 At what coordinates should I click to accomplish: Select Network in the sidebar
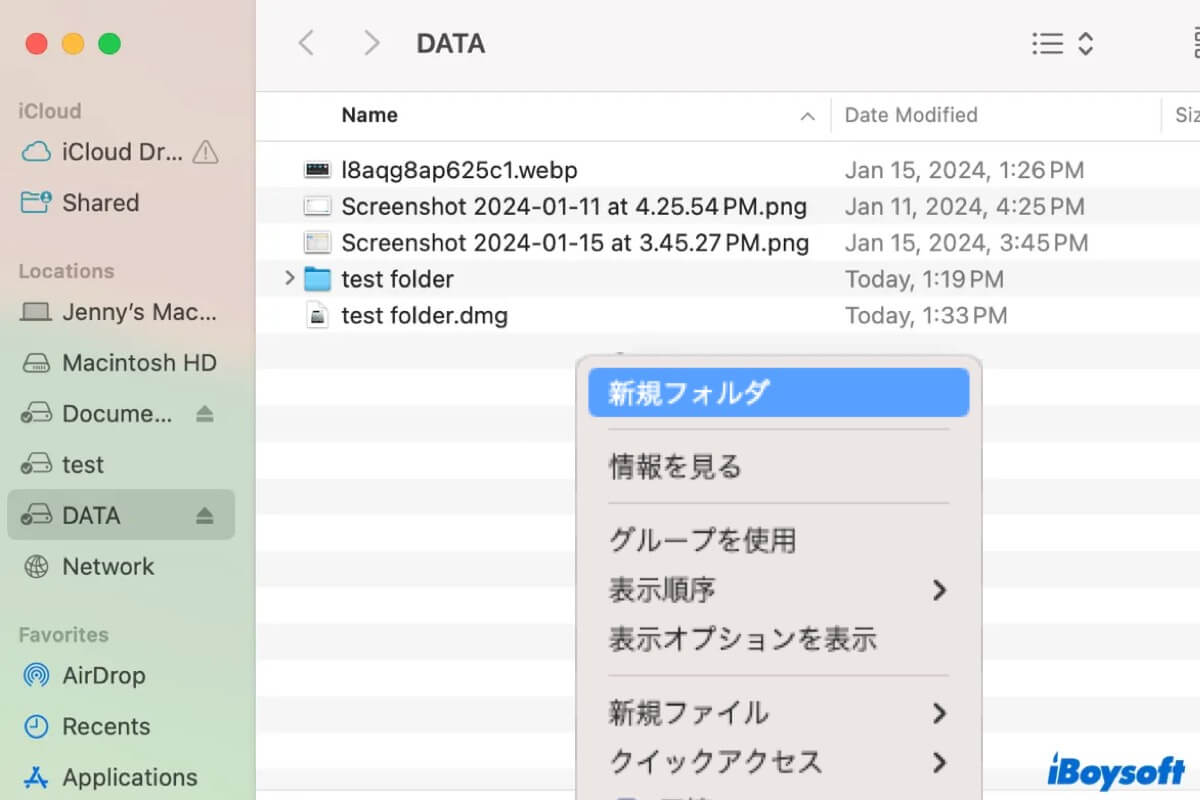108,567
